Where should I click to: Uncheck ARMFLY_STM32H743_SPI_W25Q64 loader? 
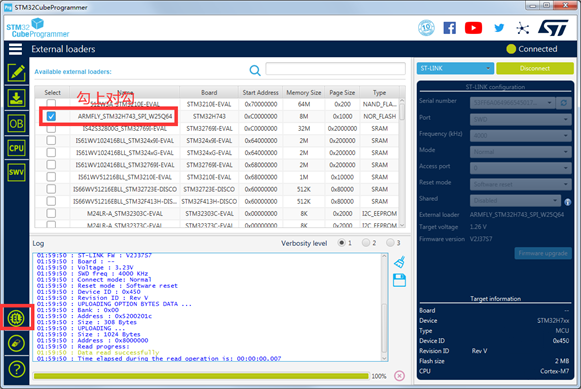pyautogui.click(x=51, y=116)
